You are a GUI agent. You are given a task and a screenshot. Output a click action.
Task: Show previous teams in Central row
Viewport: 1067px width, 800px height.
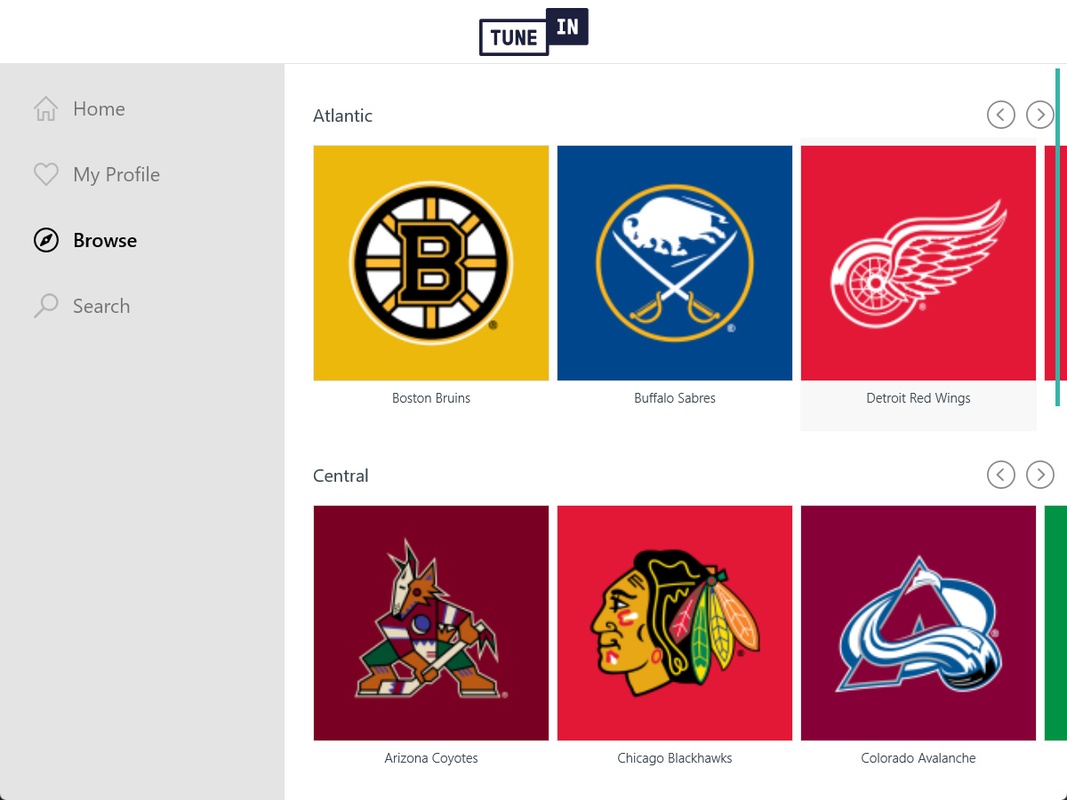click(1000, 474)
